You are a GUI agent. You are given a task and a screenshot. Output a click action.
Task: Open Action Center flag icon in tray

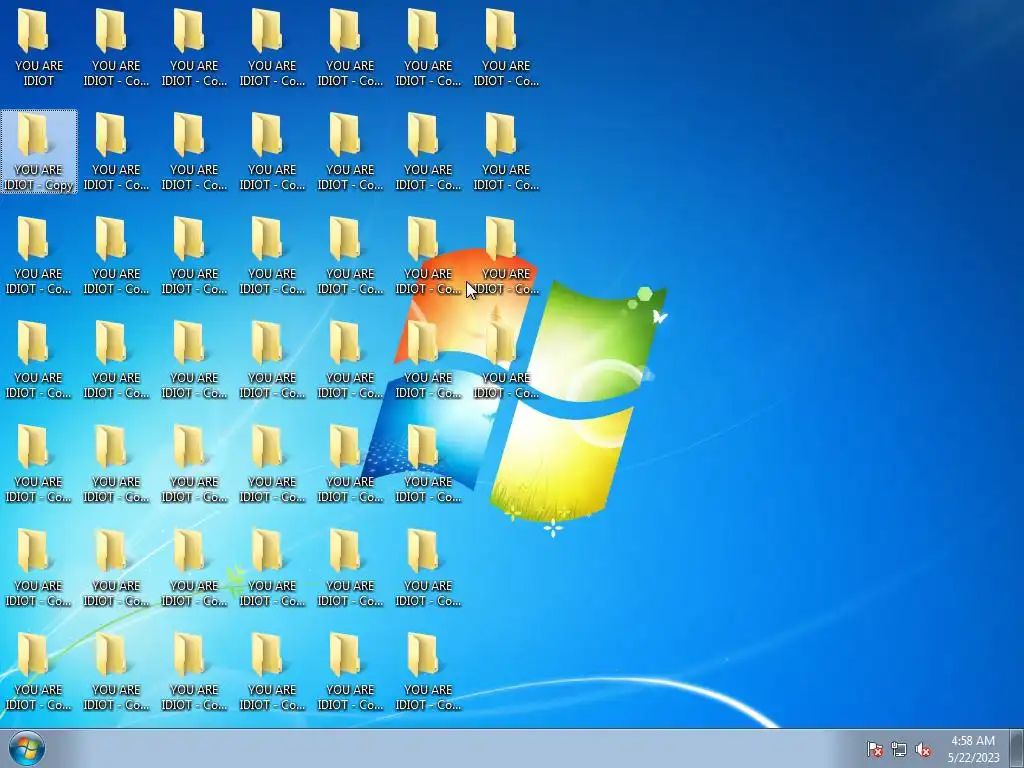[874, 749]
